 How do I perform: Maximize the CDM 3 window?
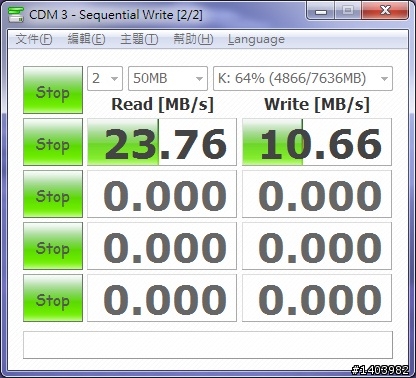click(x=348, y=11)
